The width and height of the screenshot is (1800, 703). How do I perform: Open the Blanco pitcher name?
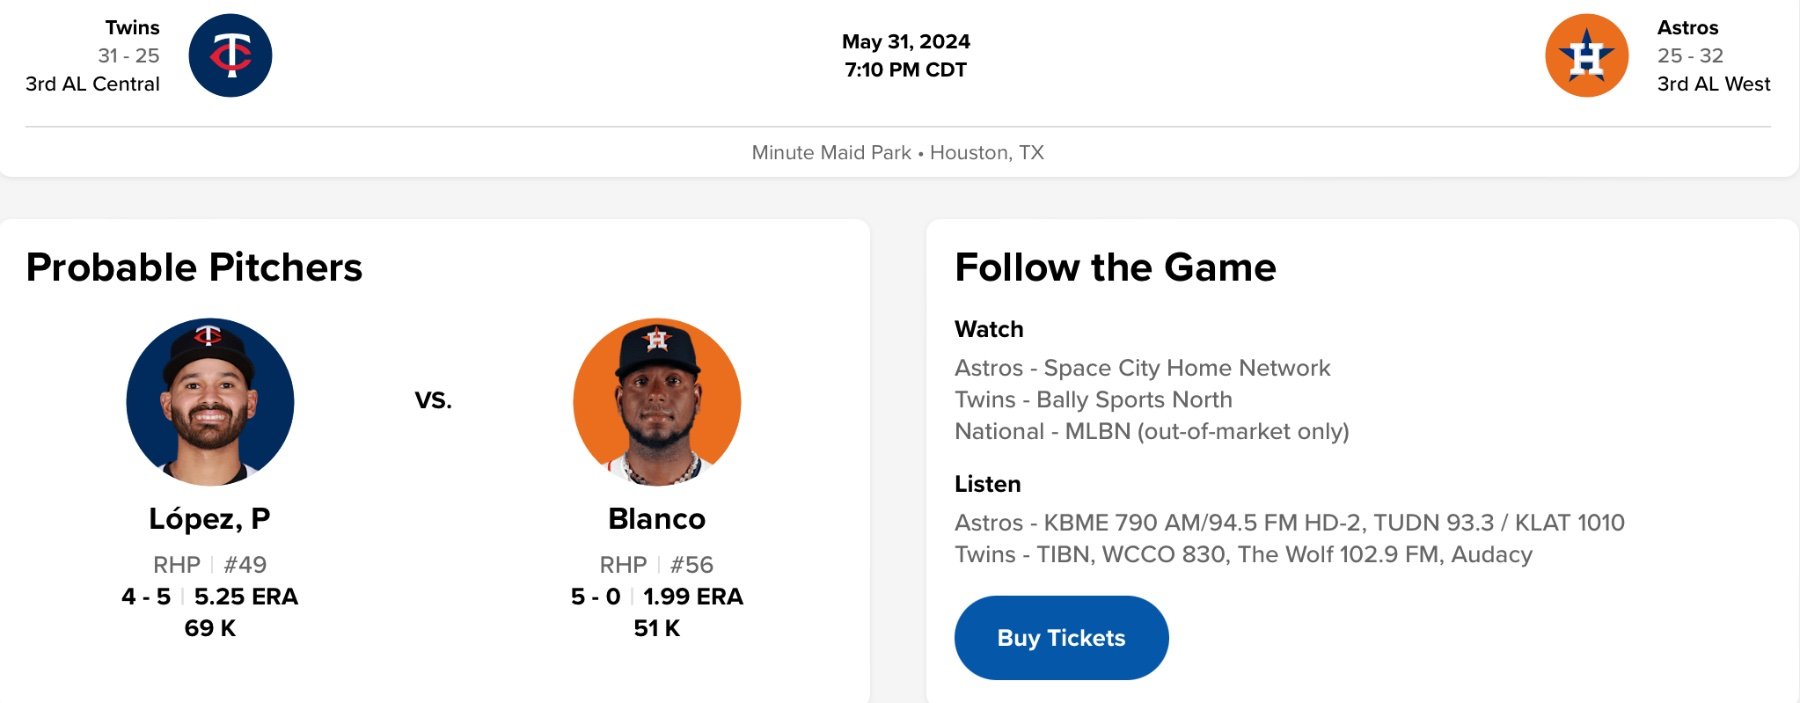(x=657, y=519)
